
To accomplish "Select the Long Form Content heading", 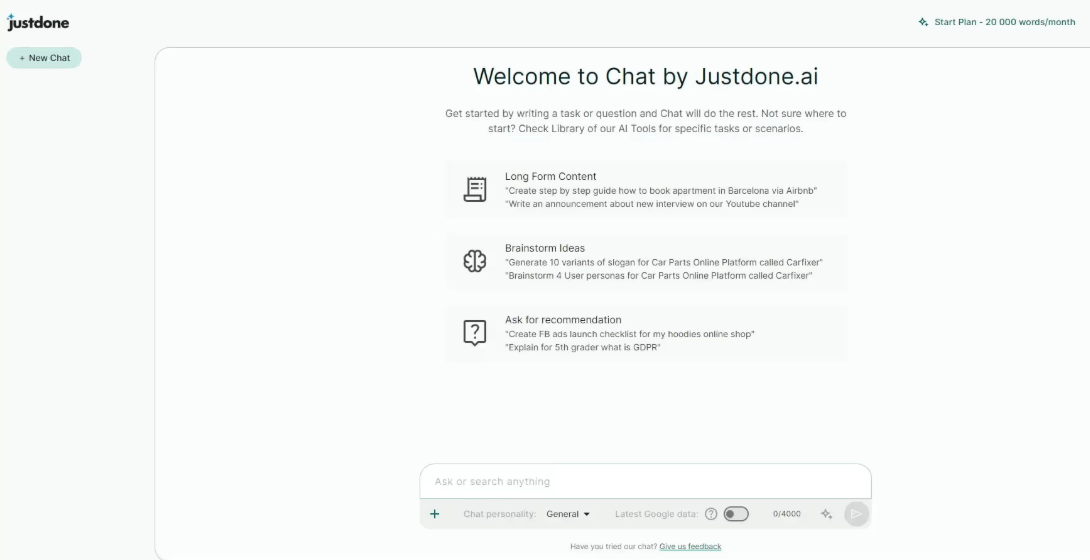I will tap(551, 176).
